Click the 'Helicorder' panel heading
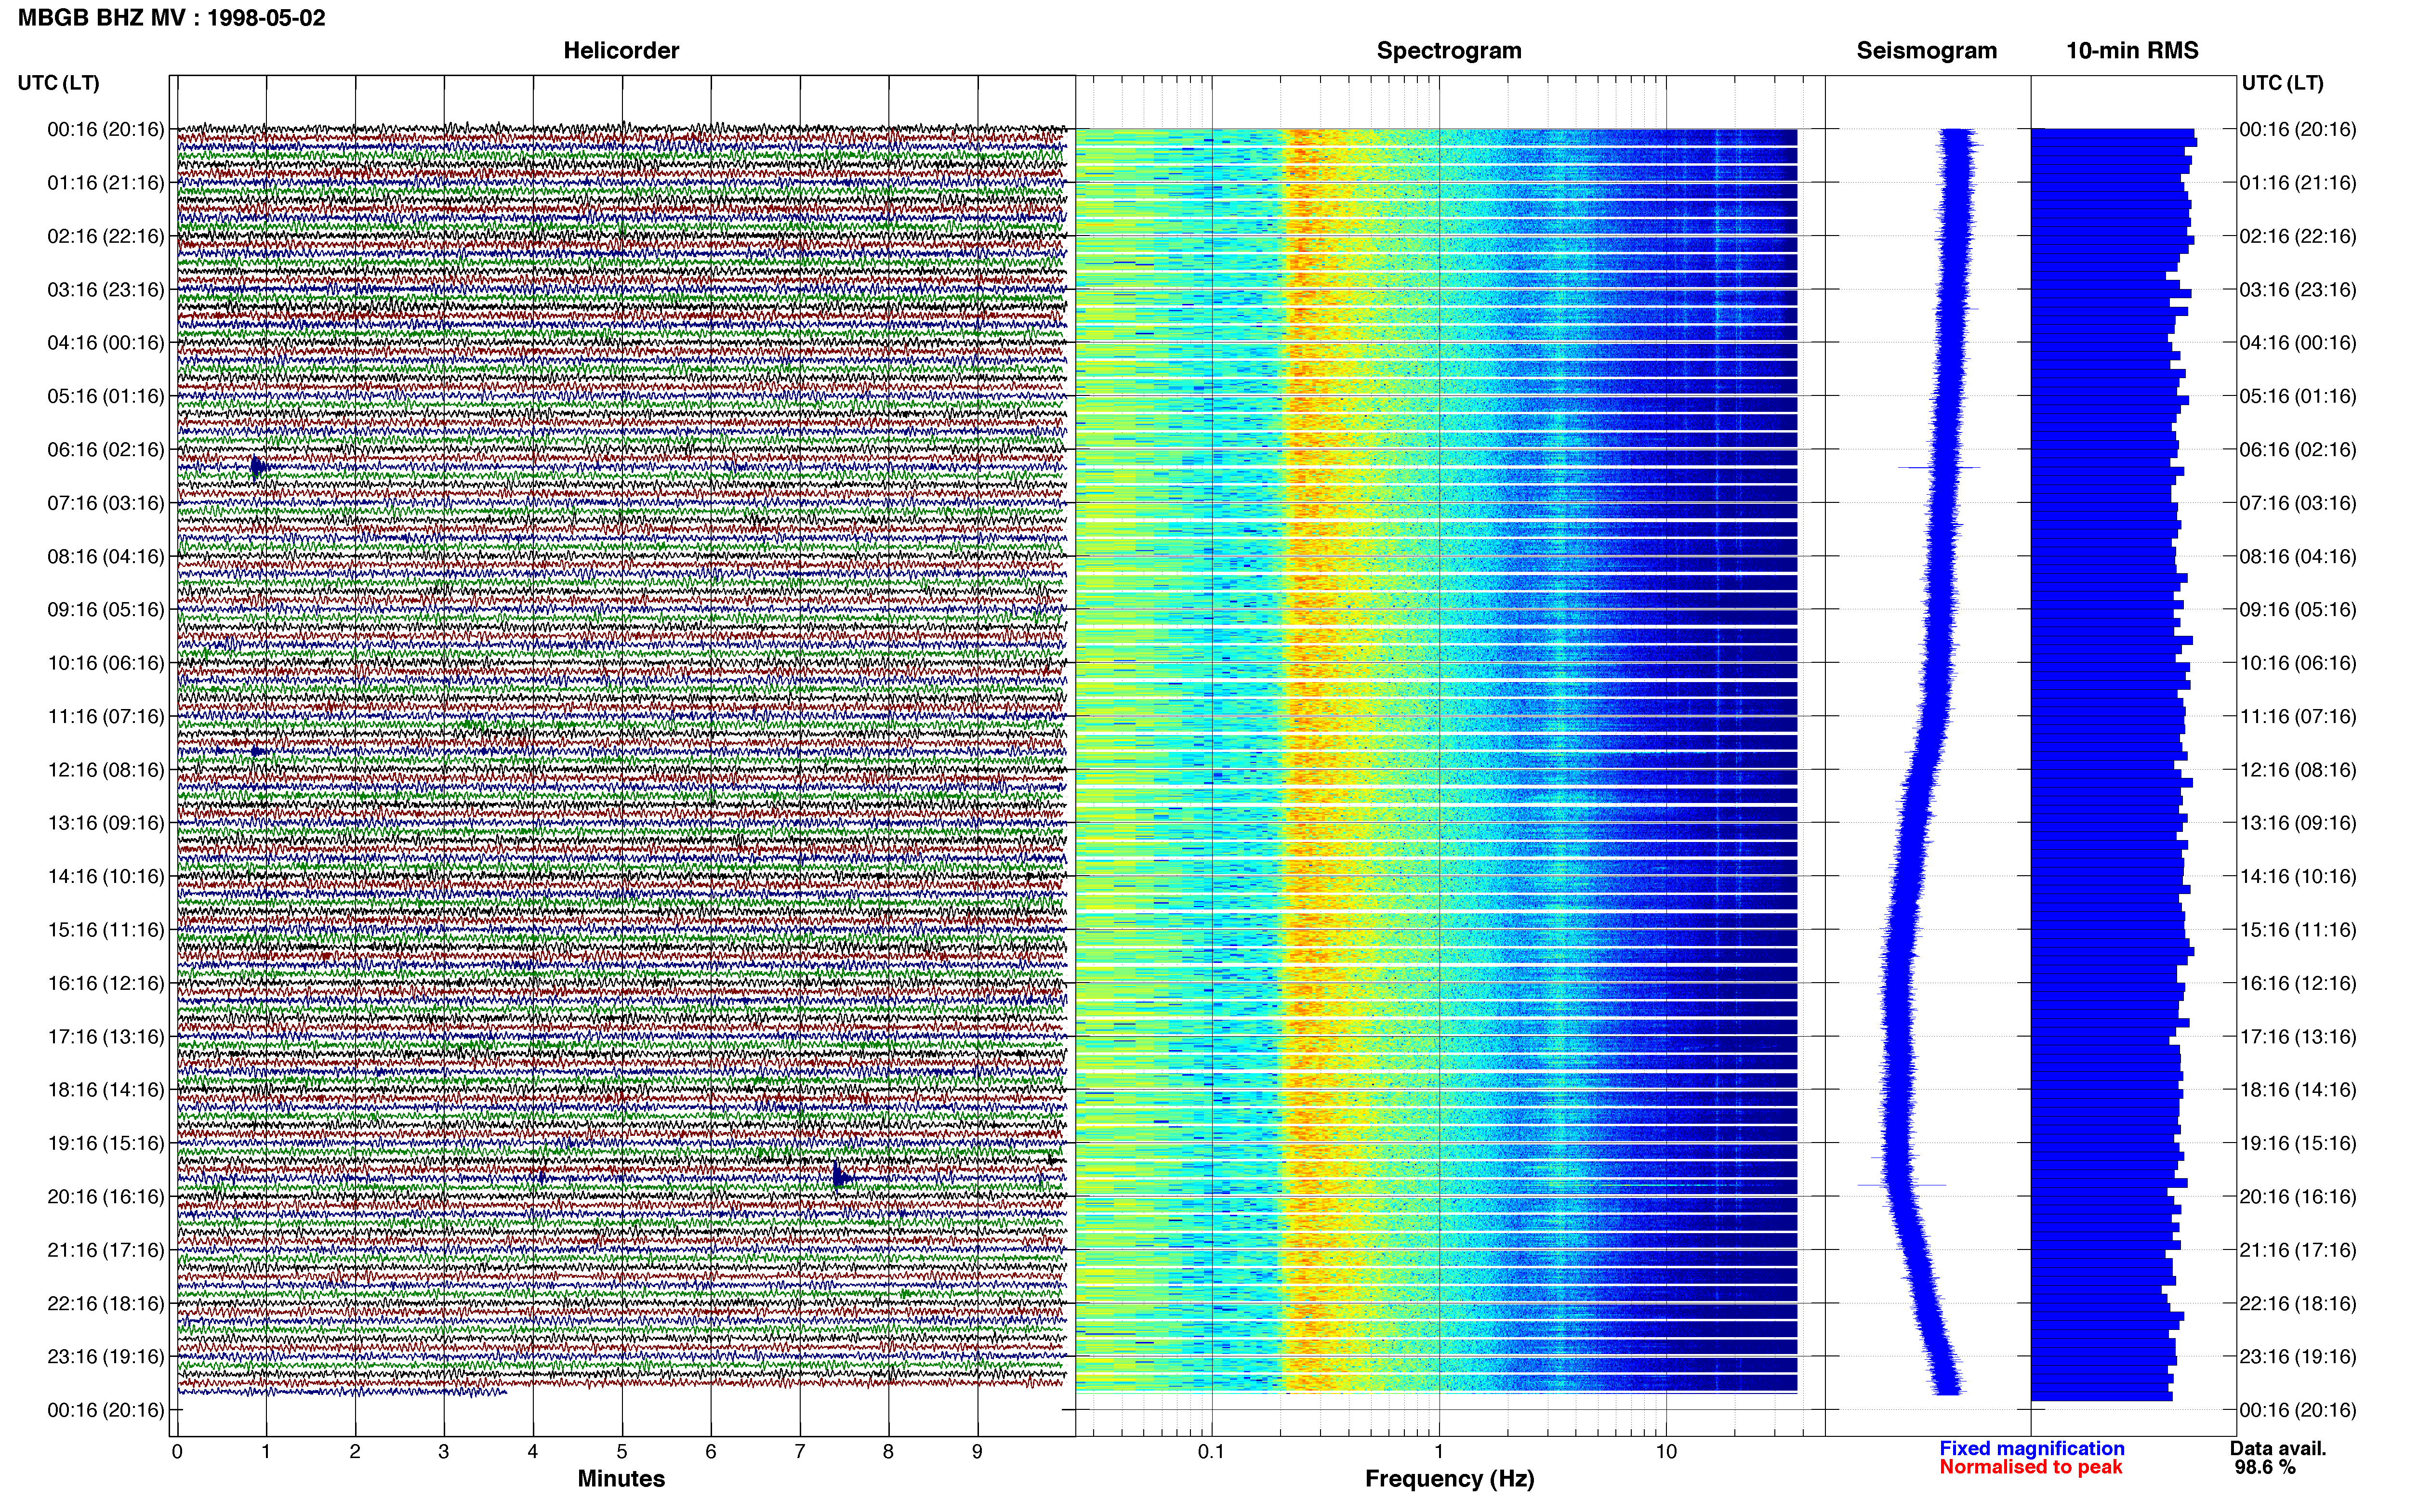Image resolution: width=2418 pixels, height=1512 pixels. pos(621,51)
